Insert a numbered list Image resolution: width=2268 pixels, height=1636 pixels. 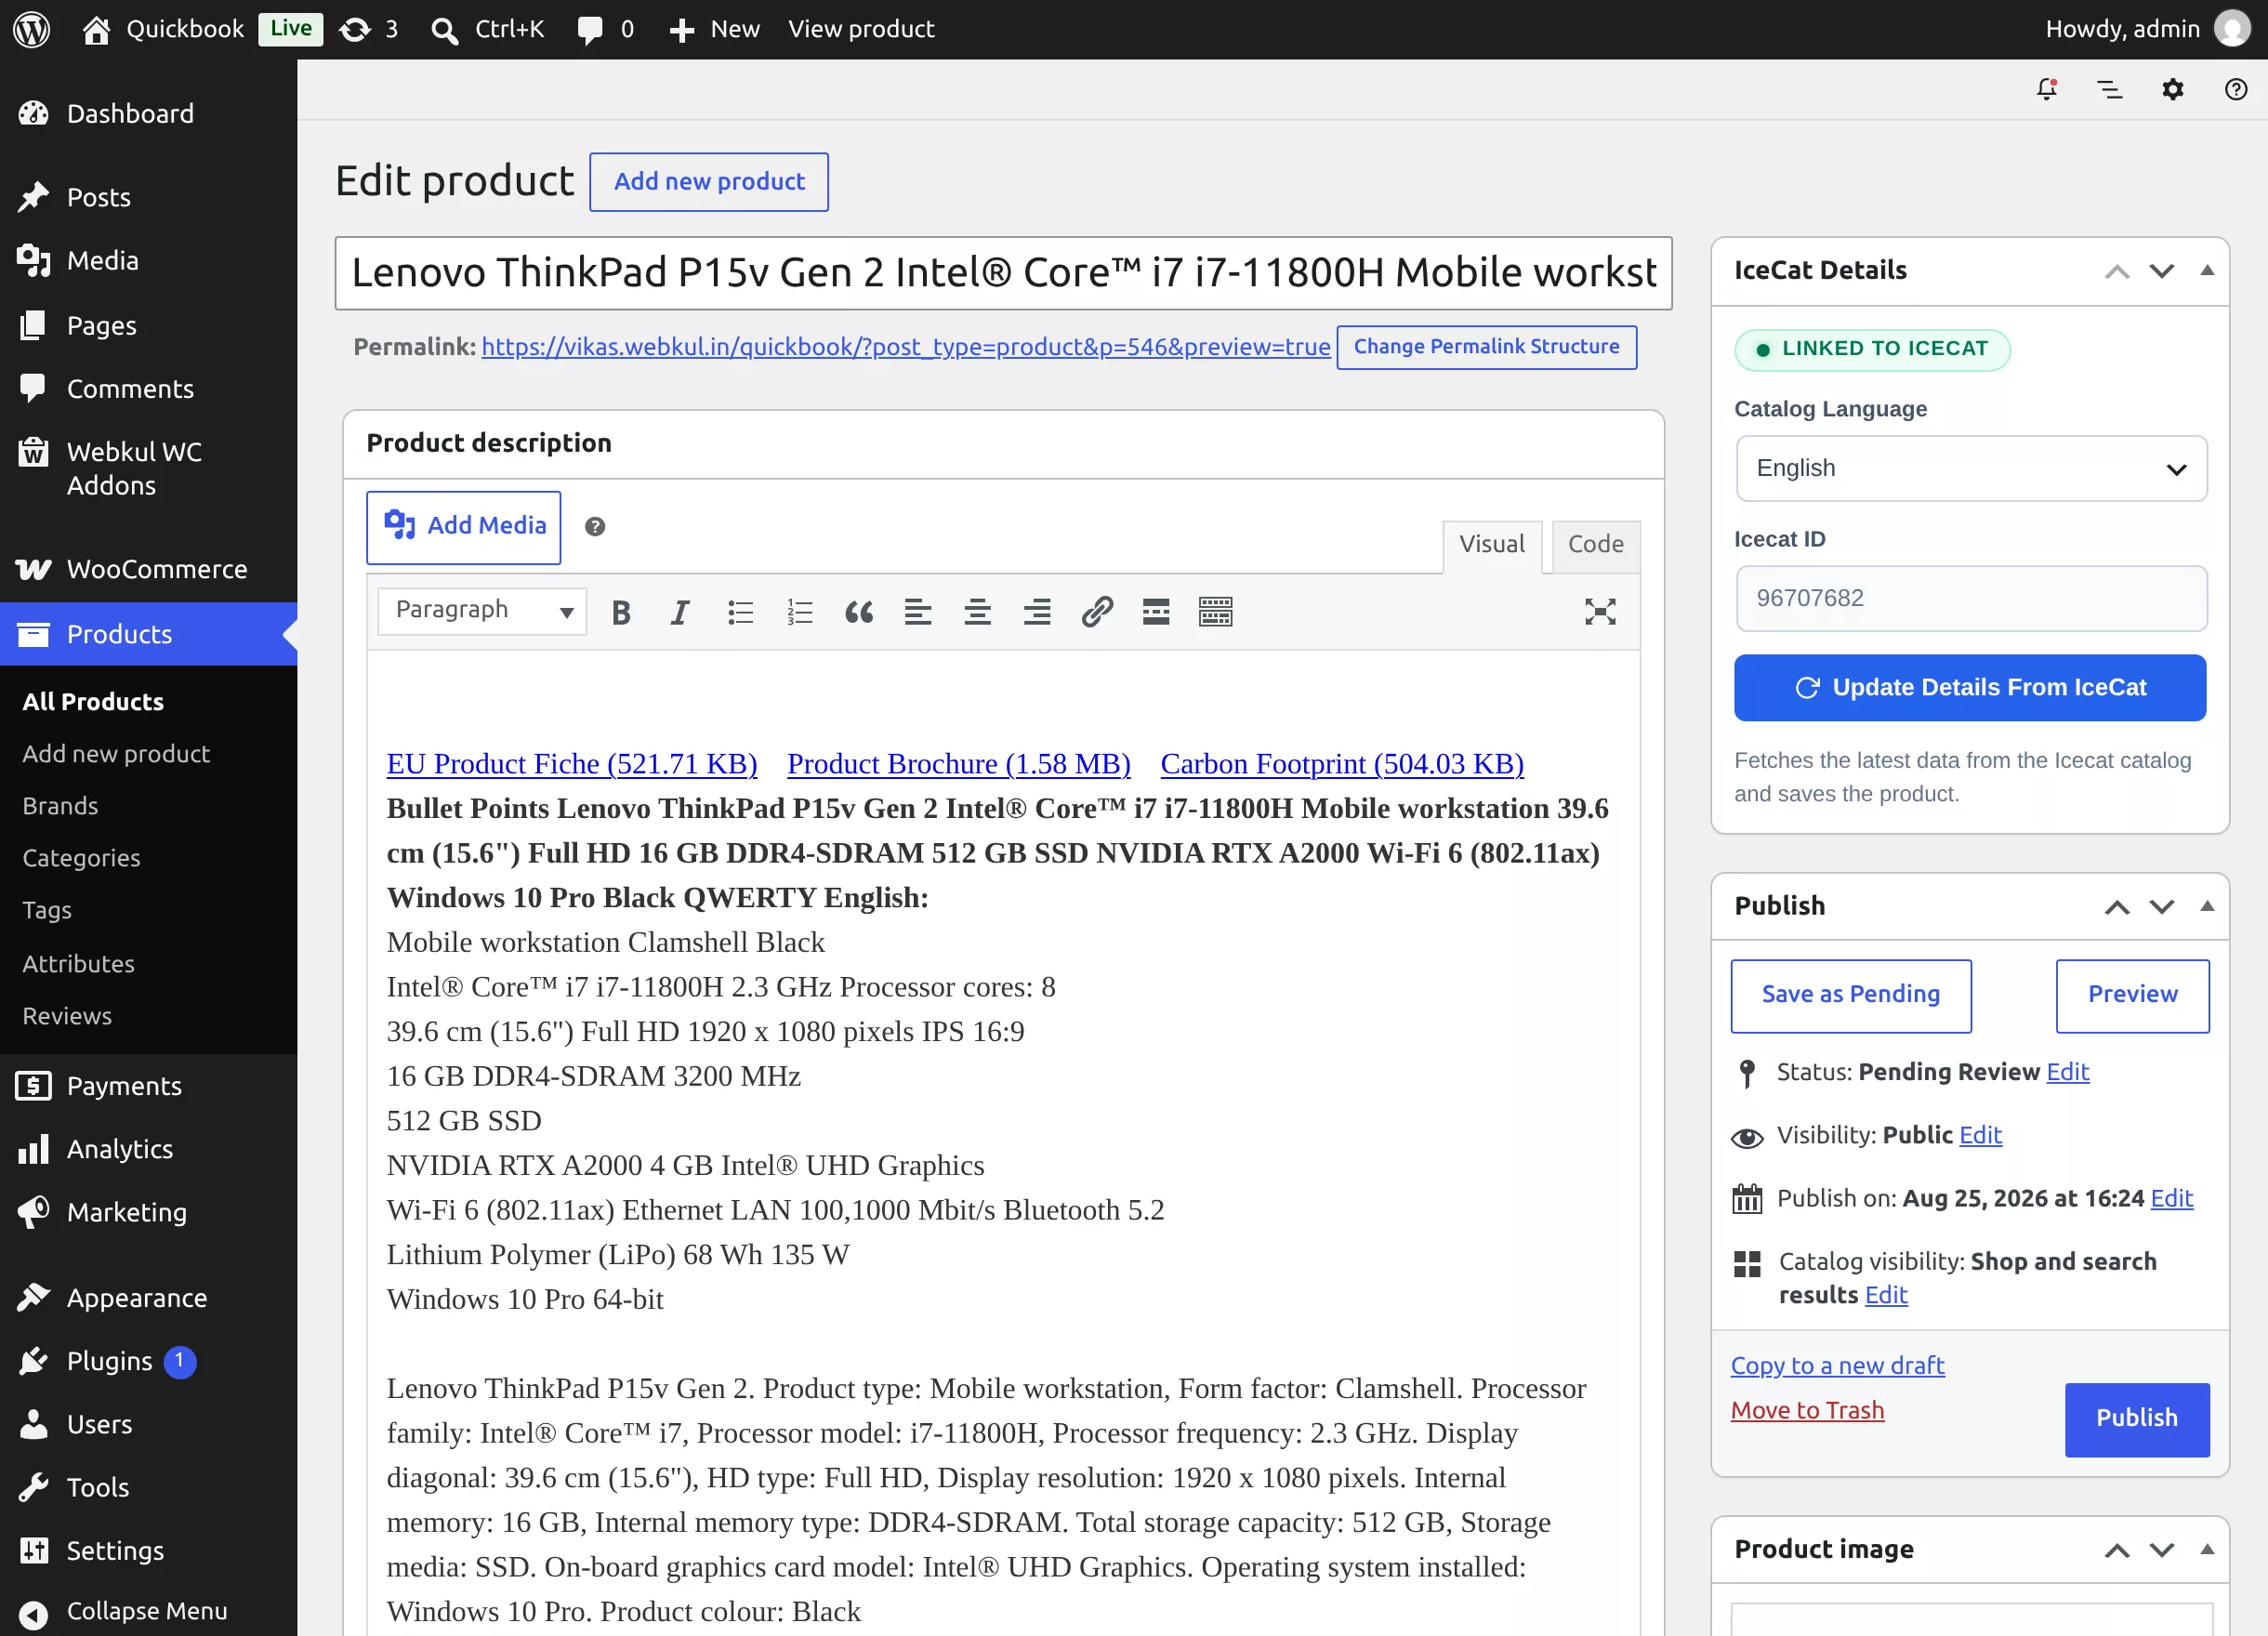(800, 612)
